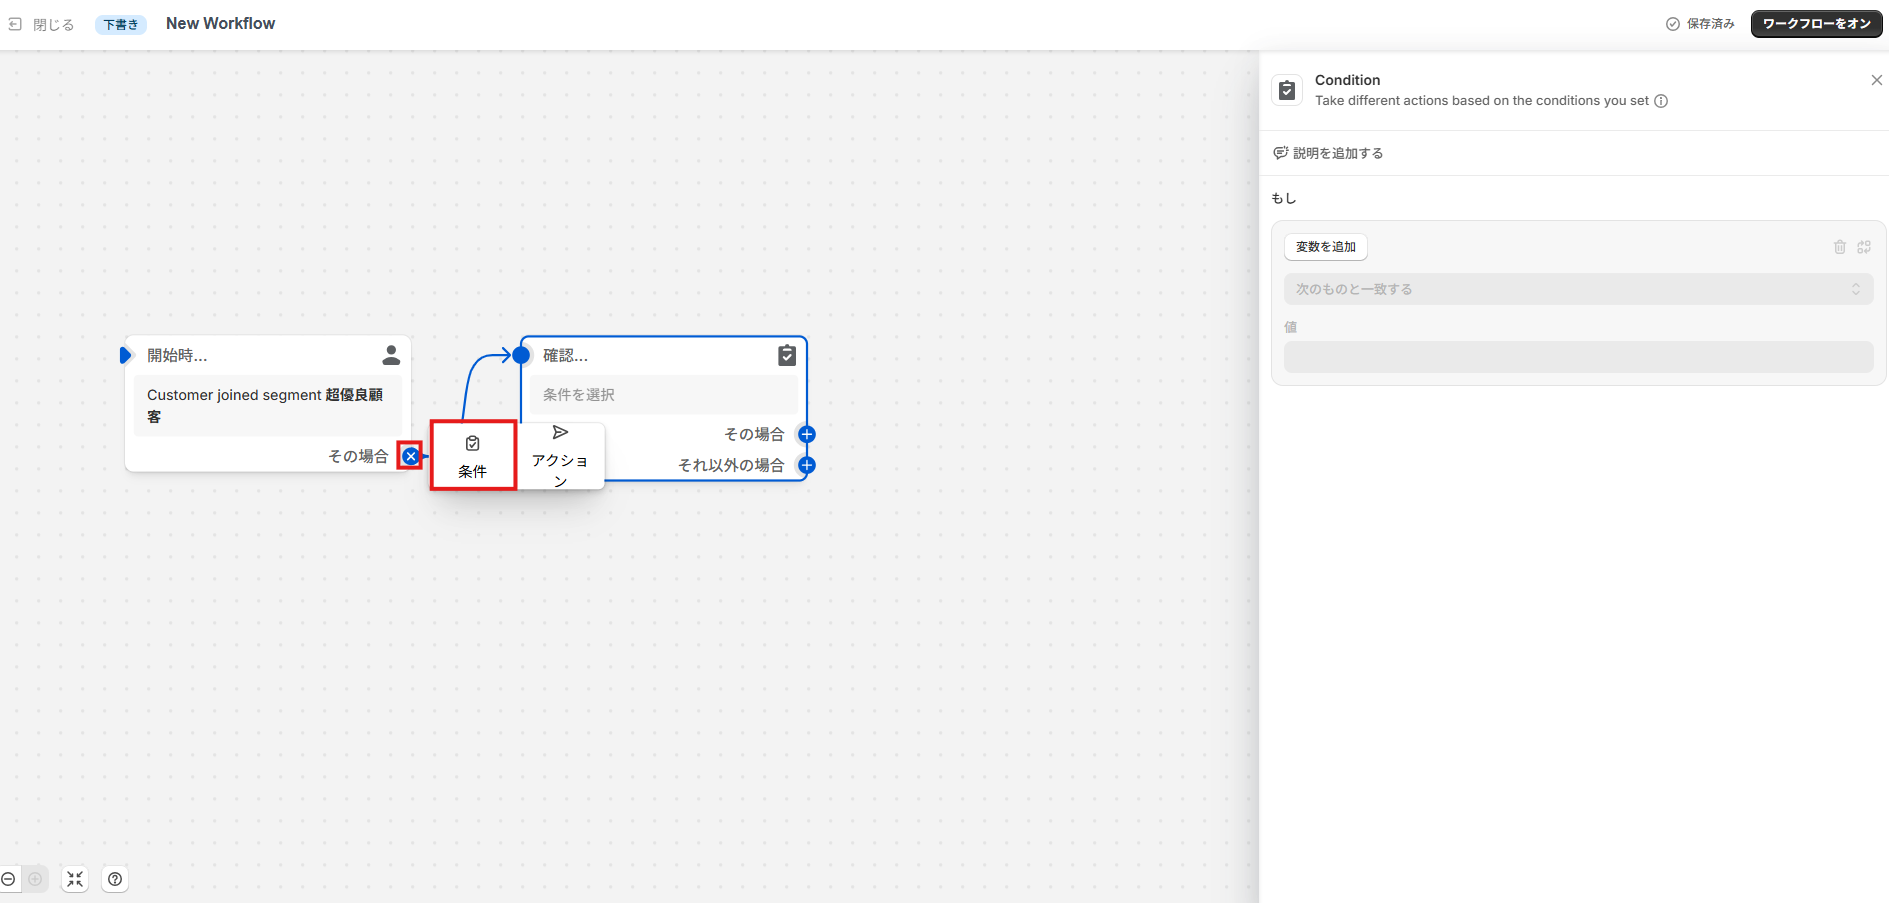Click the 保存済み saved status indicator
The image size is (1889, 903).
[x=1700, y=24]
